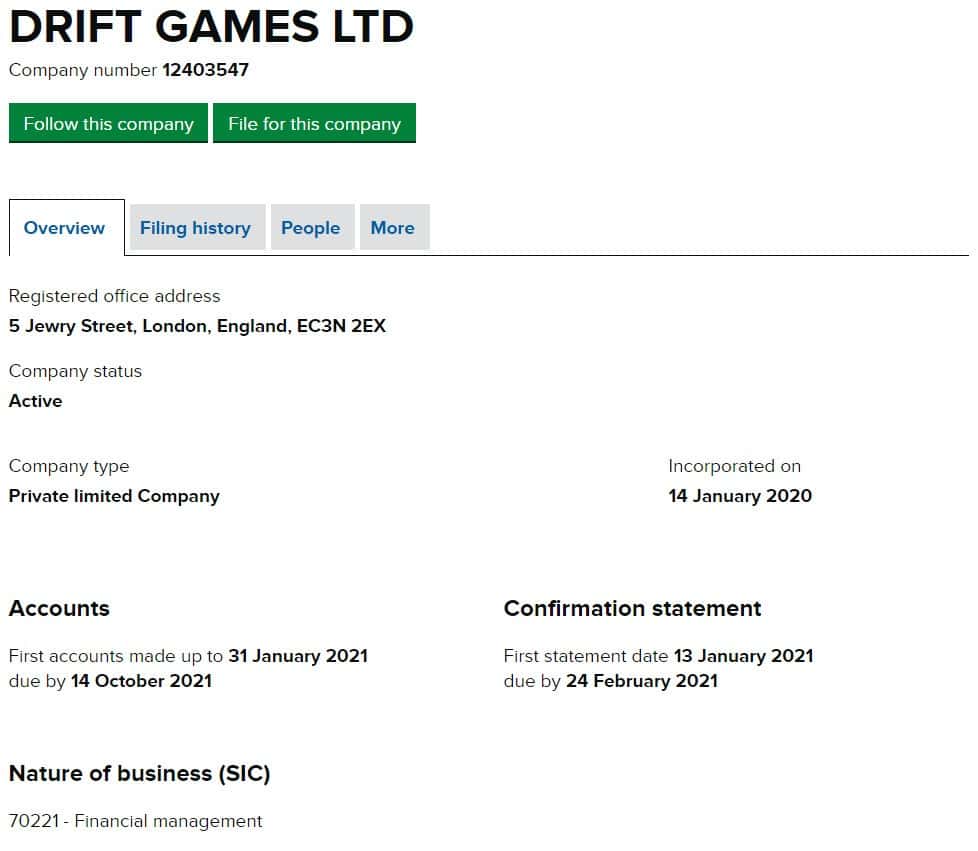
Task: Click the Accounts section heading
Action: tap(59, 609)
